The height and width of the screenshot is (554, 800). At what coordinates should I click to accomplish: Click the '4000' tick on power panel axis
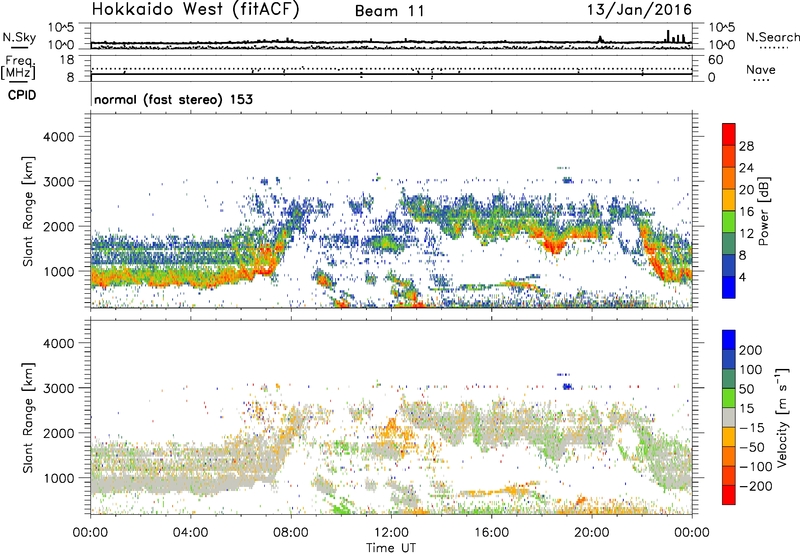[x=59, y=137]
